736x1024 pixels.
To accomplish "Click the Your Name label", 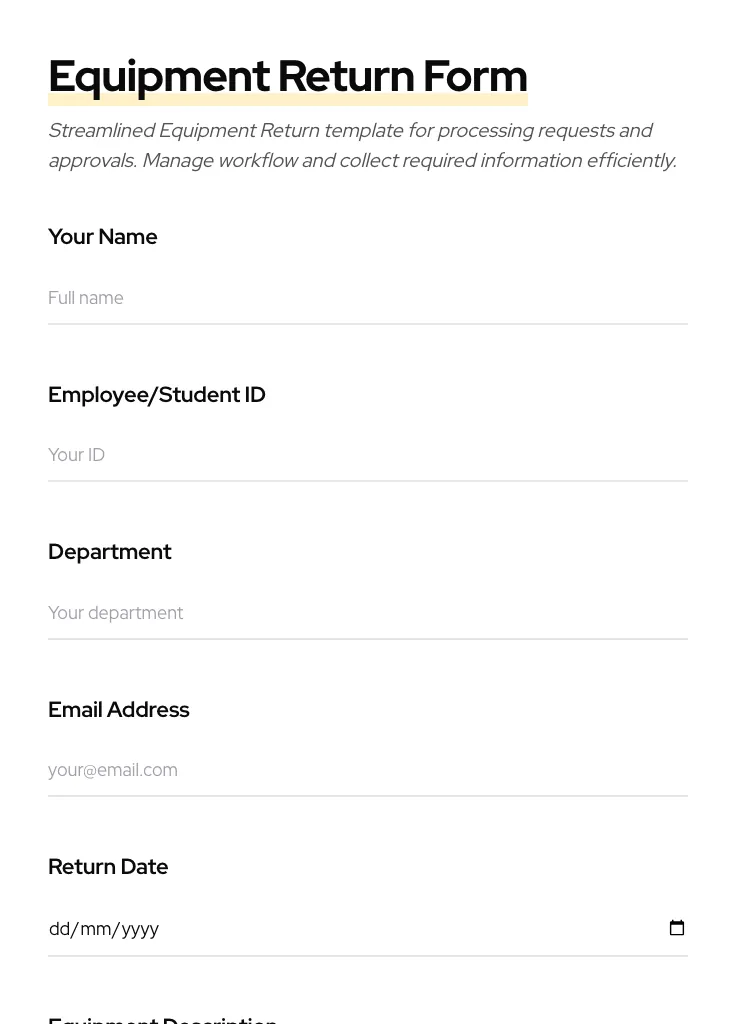I will coord(103,237).
